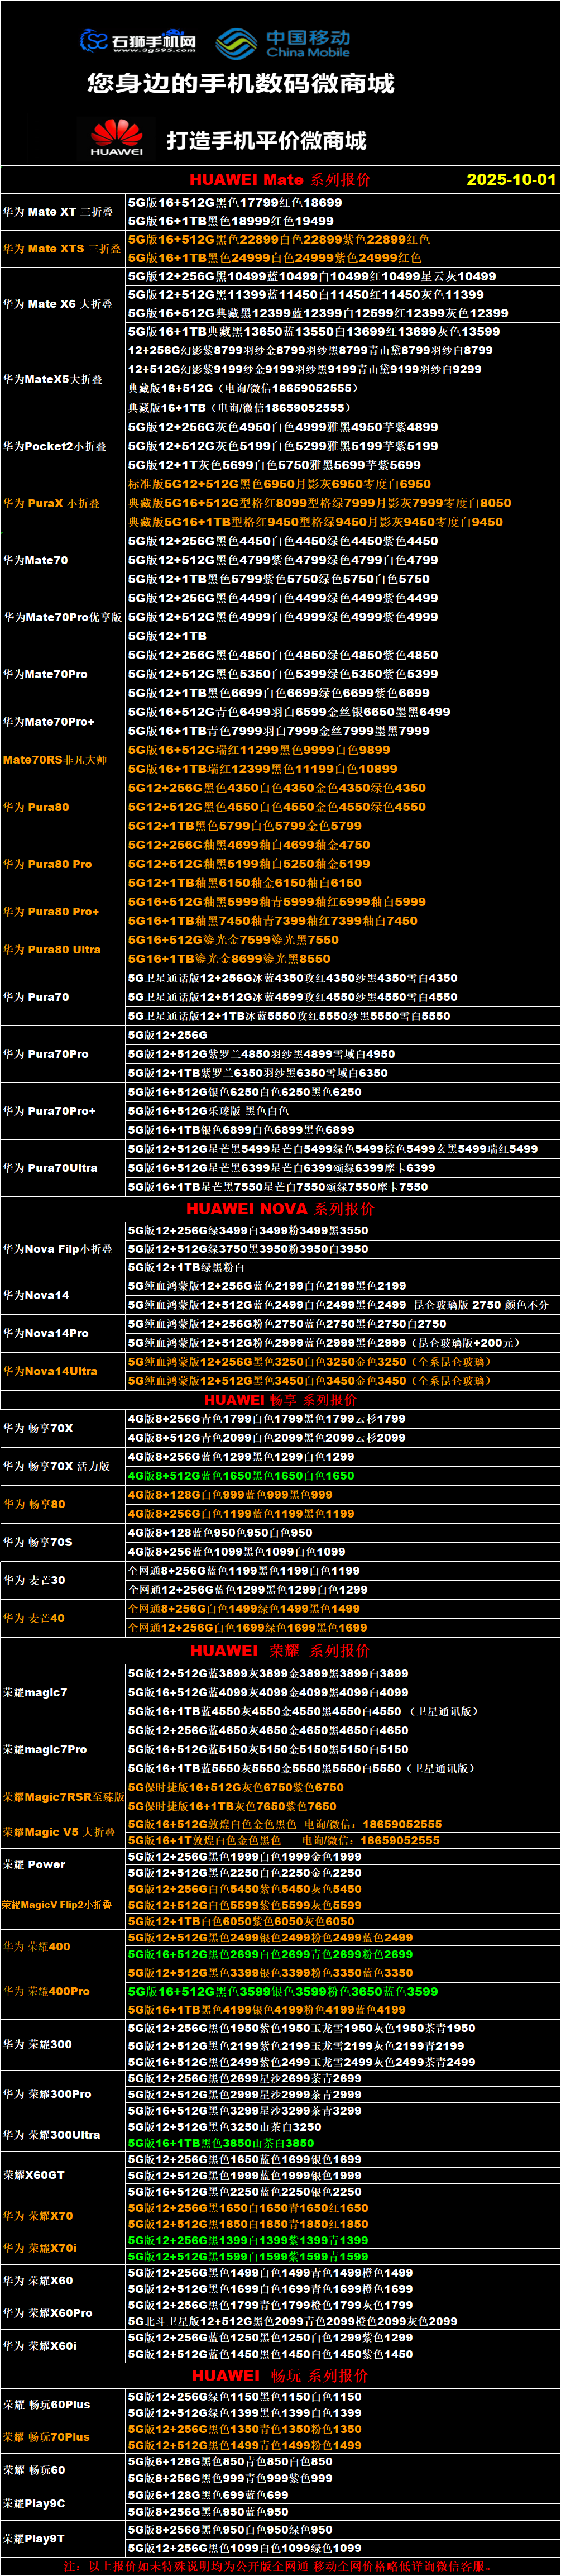Click the 2025-10-01 date label
Screen dimensions: 561x2576
click(x=510, y=180)
